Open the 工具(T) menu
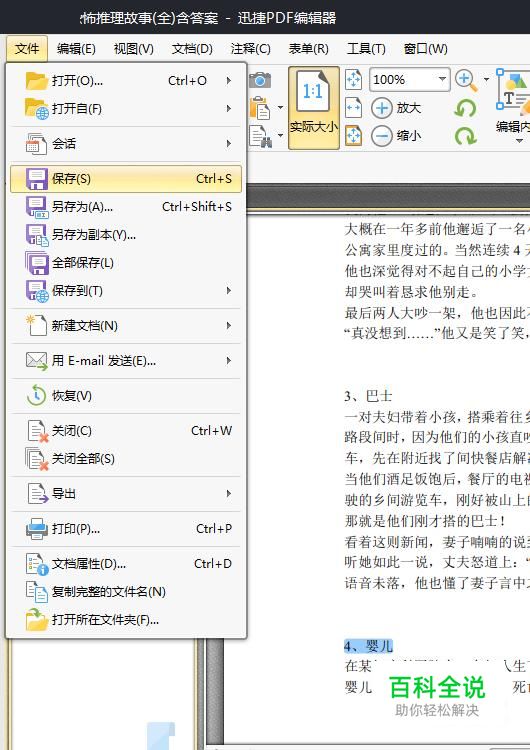 point(366,49)
